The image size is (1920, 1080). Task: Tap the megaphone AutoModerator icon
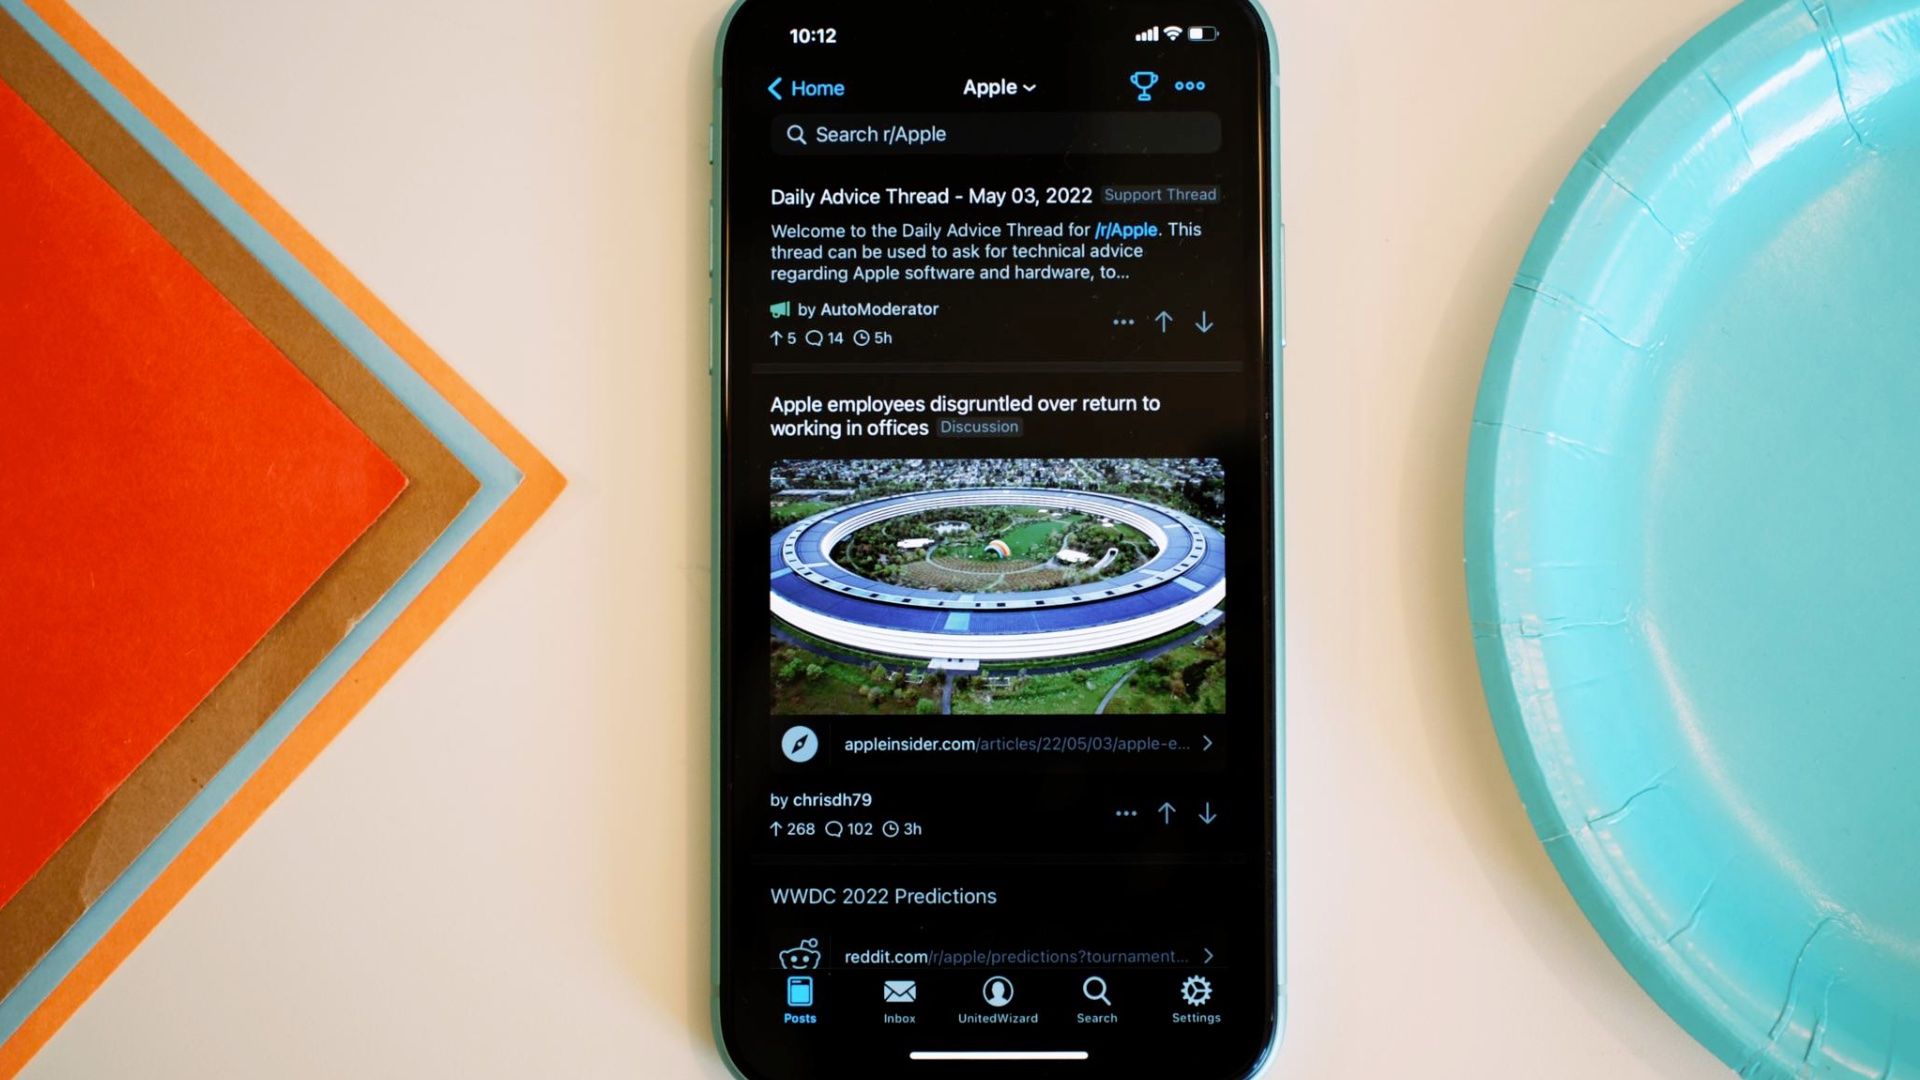(x=778, y=307)
